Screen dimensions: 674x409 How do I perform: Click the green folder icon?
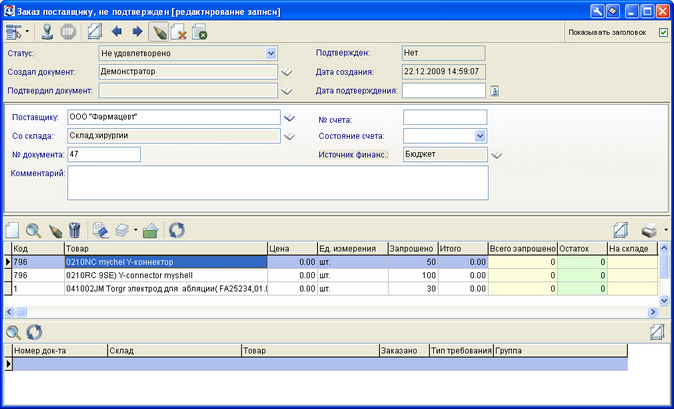click(150, 231)
